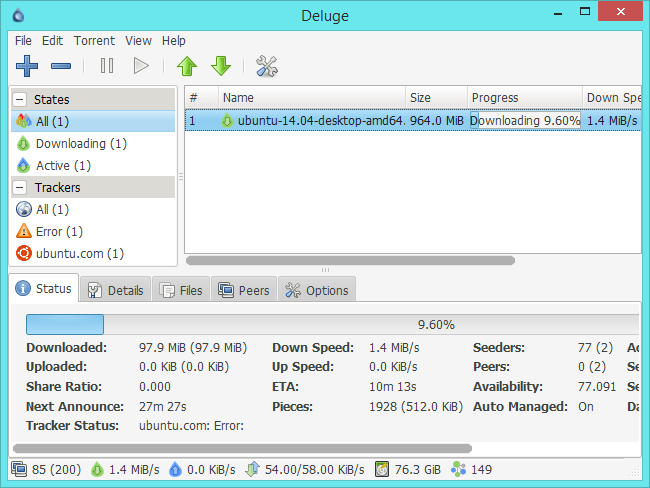
Task: Select the ubuntu-14.04-desktop-amd64 torrent row
Action: pos(320,121)
